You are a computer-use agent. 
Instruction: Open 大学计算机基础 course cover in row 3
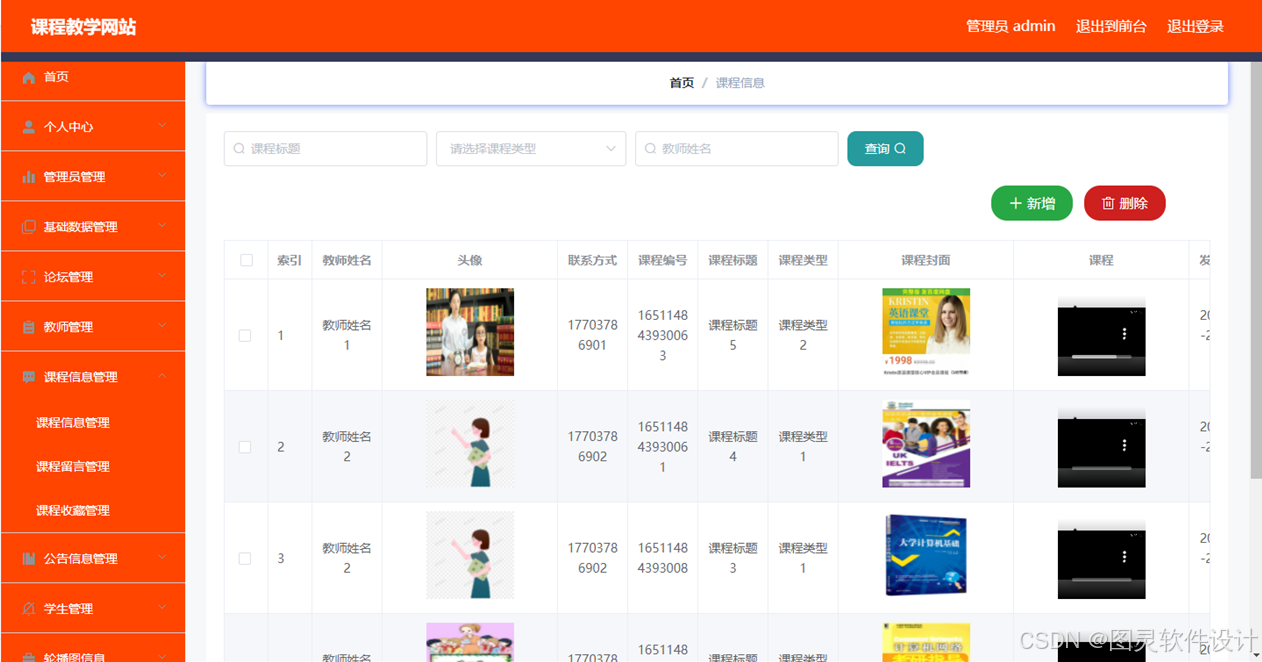926,555
